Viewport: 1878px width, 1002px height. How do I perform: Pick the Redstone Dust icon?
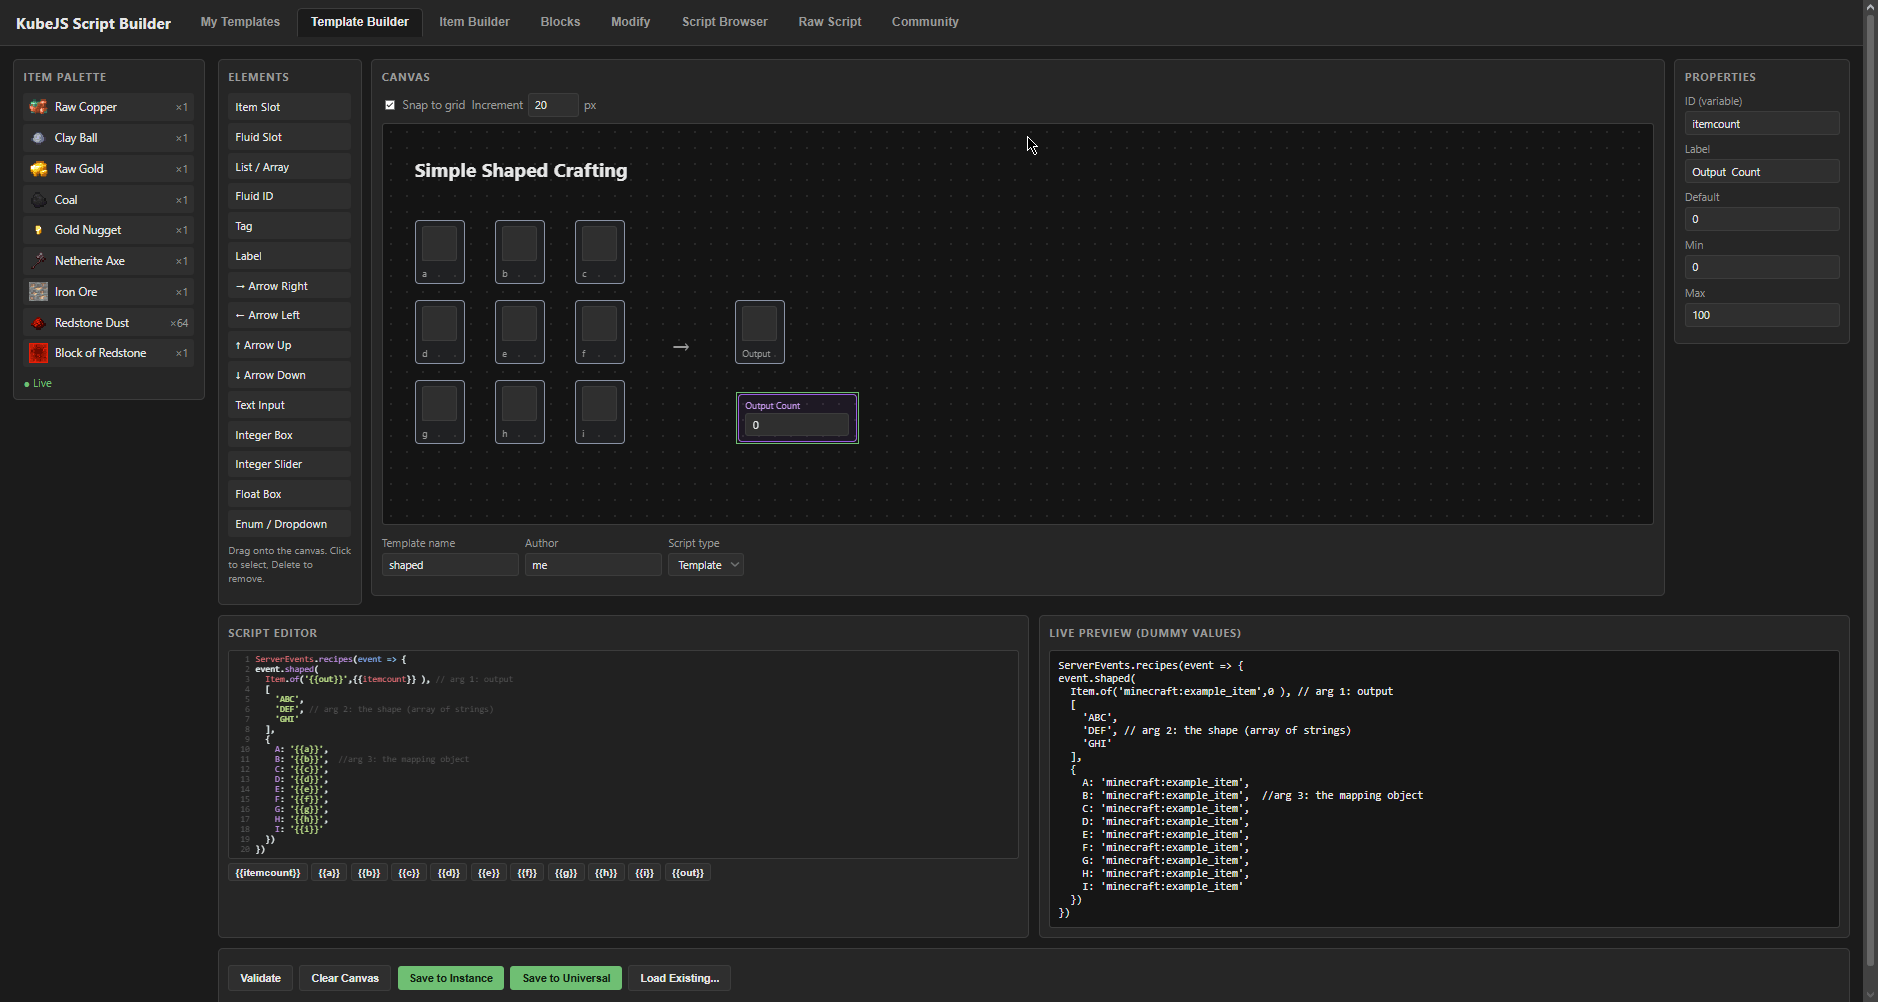pos(38,323)
